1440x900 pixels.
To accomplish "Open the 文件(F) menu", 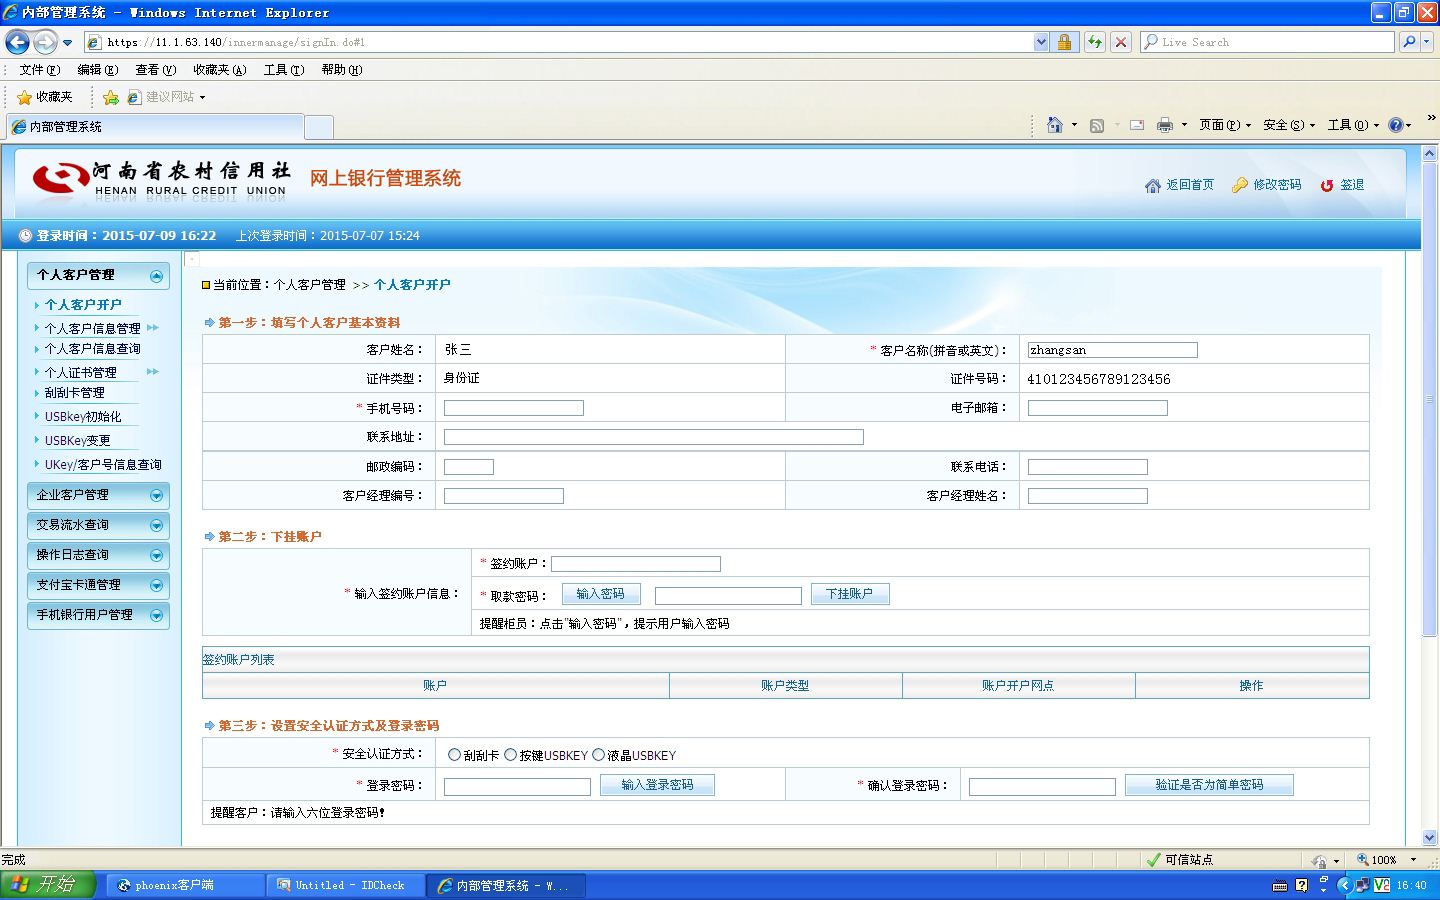I will point(40,70).
